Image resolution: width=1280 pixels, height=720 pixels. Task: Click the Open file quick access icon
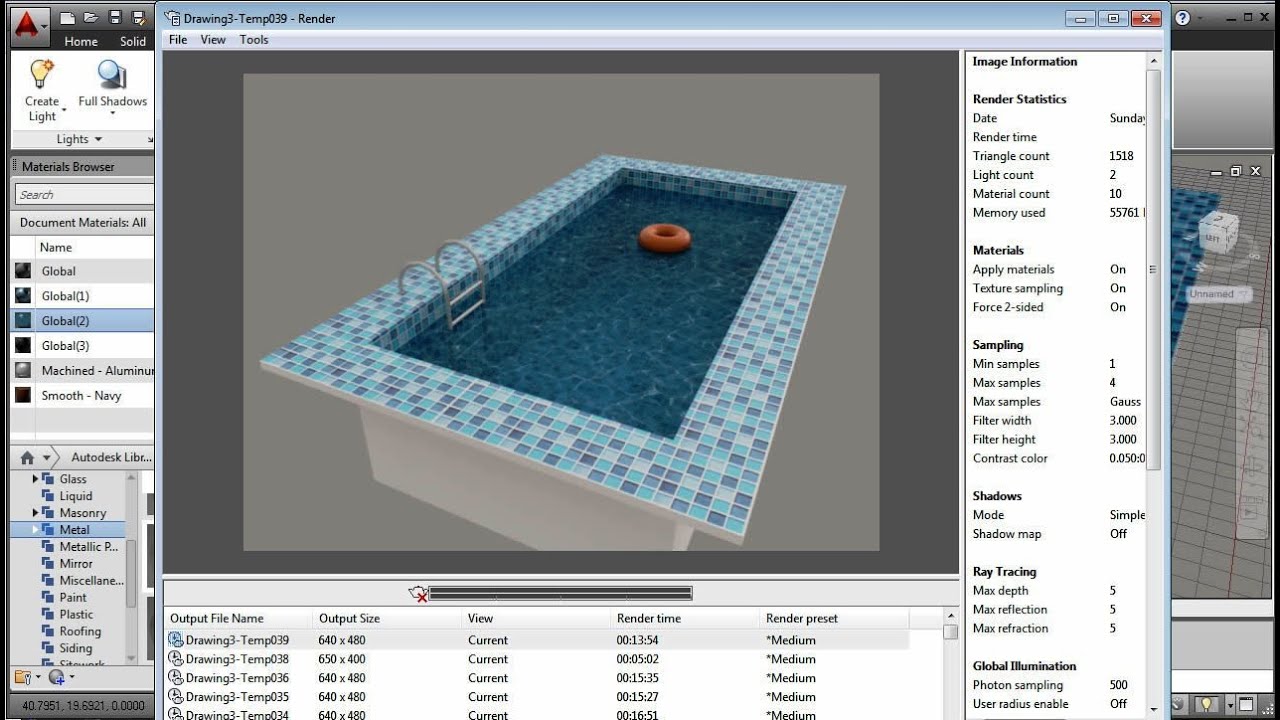(90, 17)
